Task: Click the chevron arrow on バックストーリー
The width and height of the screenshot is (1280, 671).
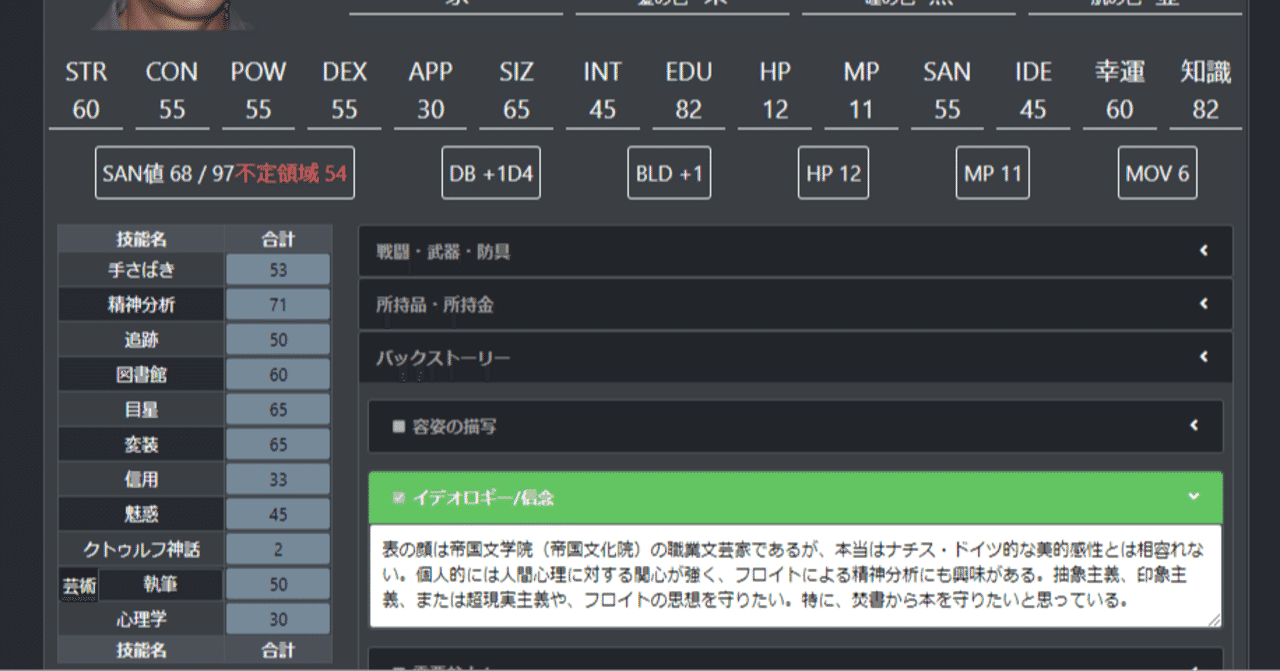Action: tap(1204, 357)
